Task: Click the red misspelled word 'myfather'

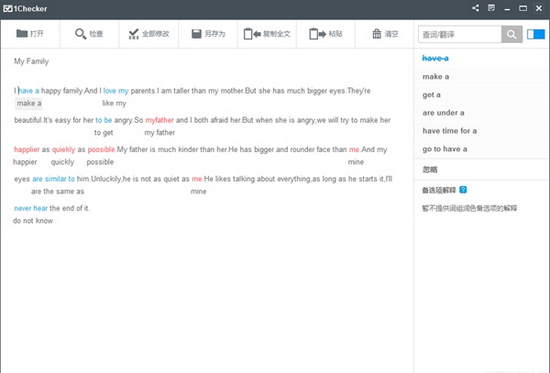Action: tap(160, 120)
